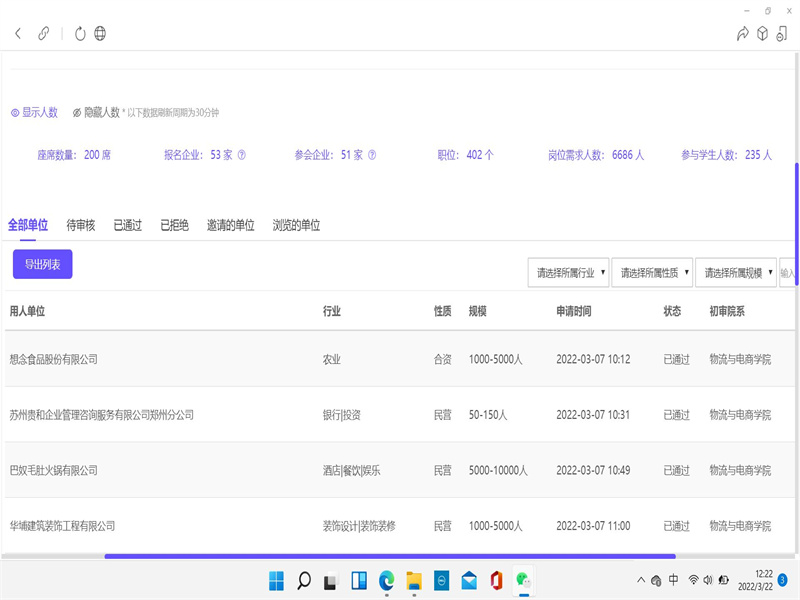
Task: Click the horizontal scrollbar under the table
Action: click(x=390, y=556)
